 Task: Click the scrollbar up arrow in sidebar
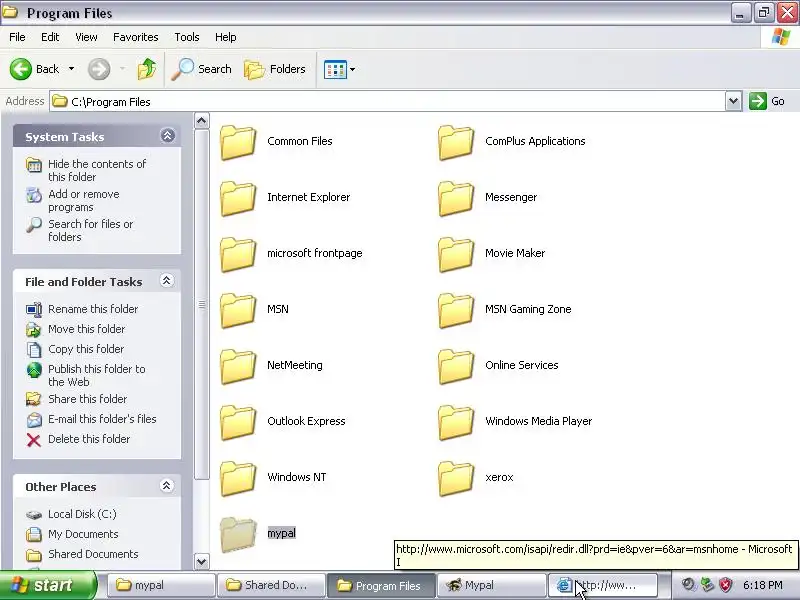pos(202,121)
